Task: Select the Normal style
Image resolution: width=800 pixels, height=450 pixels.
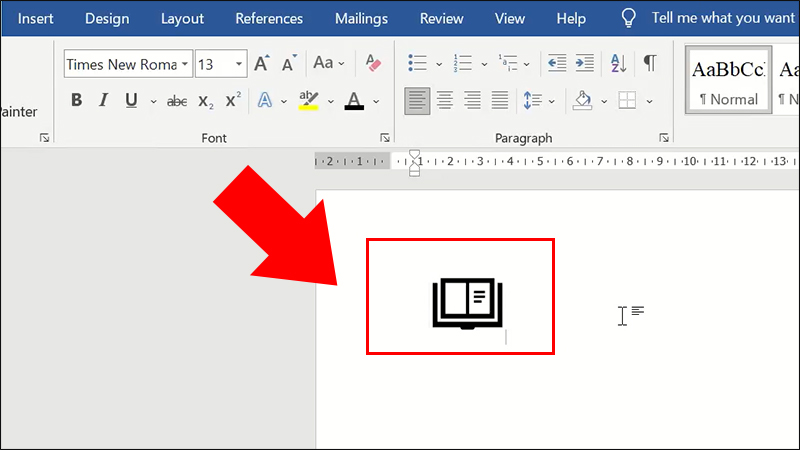Action: point(728,80)
